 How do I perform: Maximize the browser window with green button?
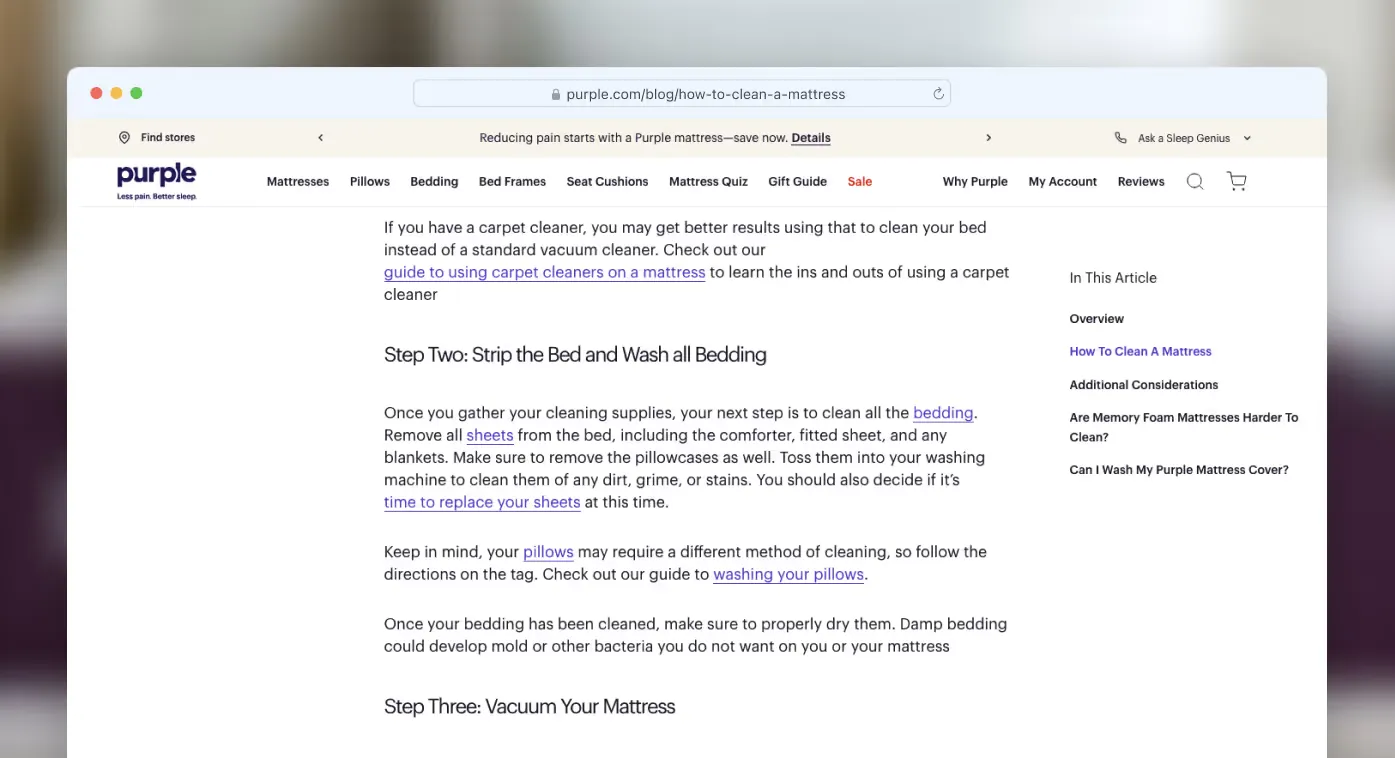(136, 93)
